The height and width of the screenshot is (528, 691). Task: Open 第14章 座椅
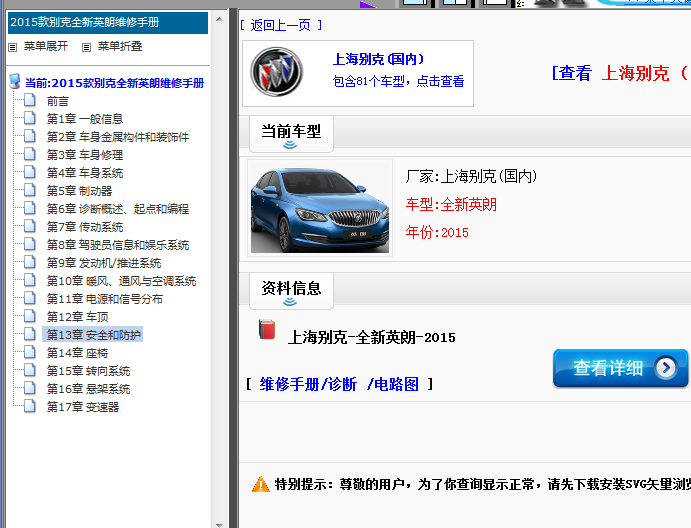point(78,353)
